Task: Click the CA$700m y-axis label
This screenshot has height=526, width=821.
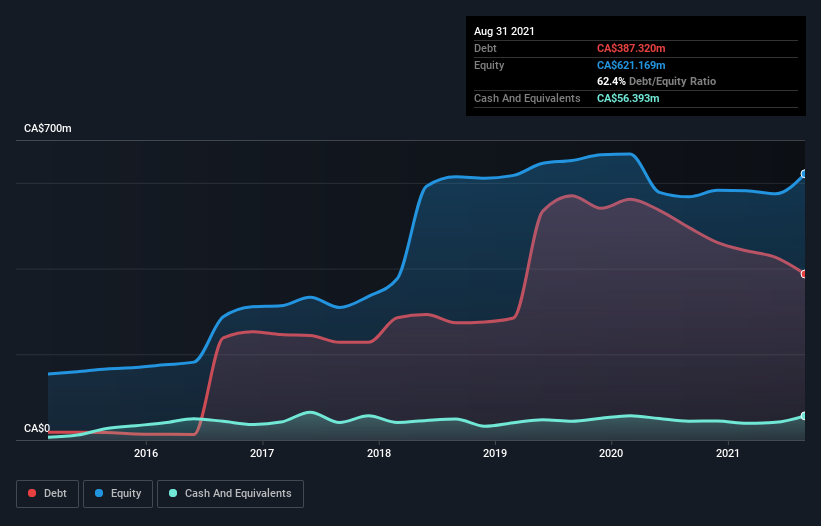Action: [x=48, y=128]
